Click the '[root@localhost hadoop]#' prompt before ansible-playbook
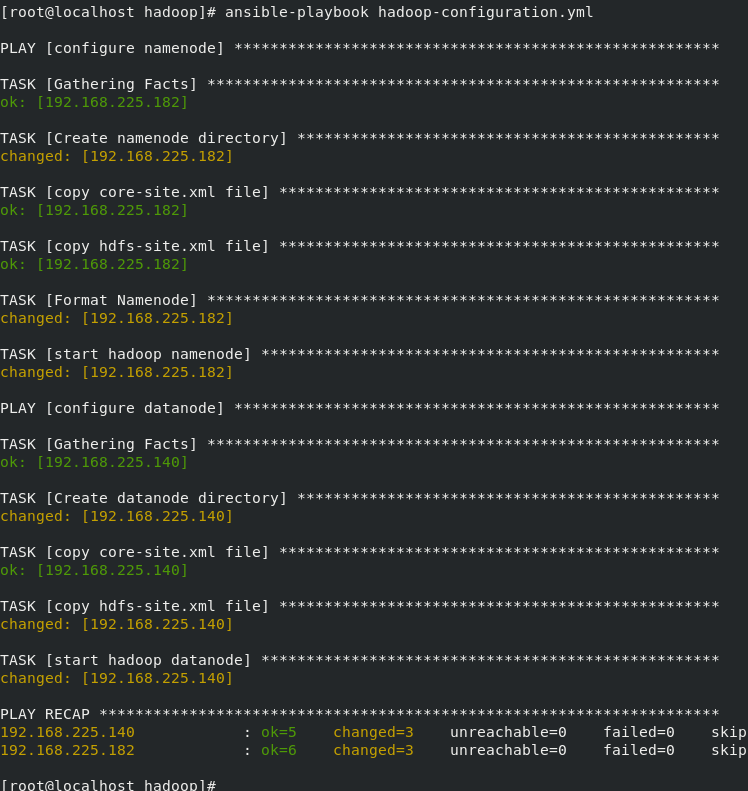This screenshot has width=748, height=791. click(108, 12)
